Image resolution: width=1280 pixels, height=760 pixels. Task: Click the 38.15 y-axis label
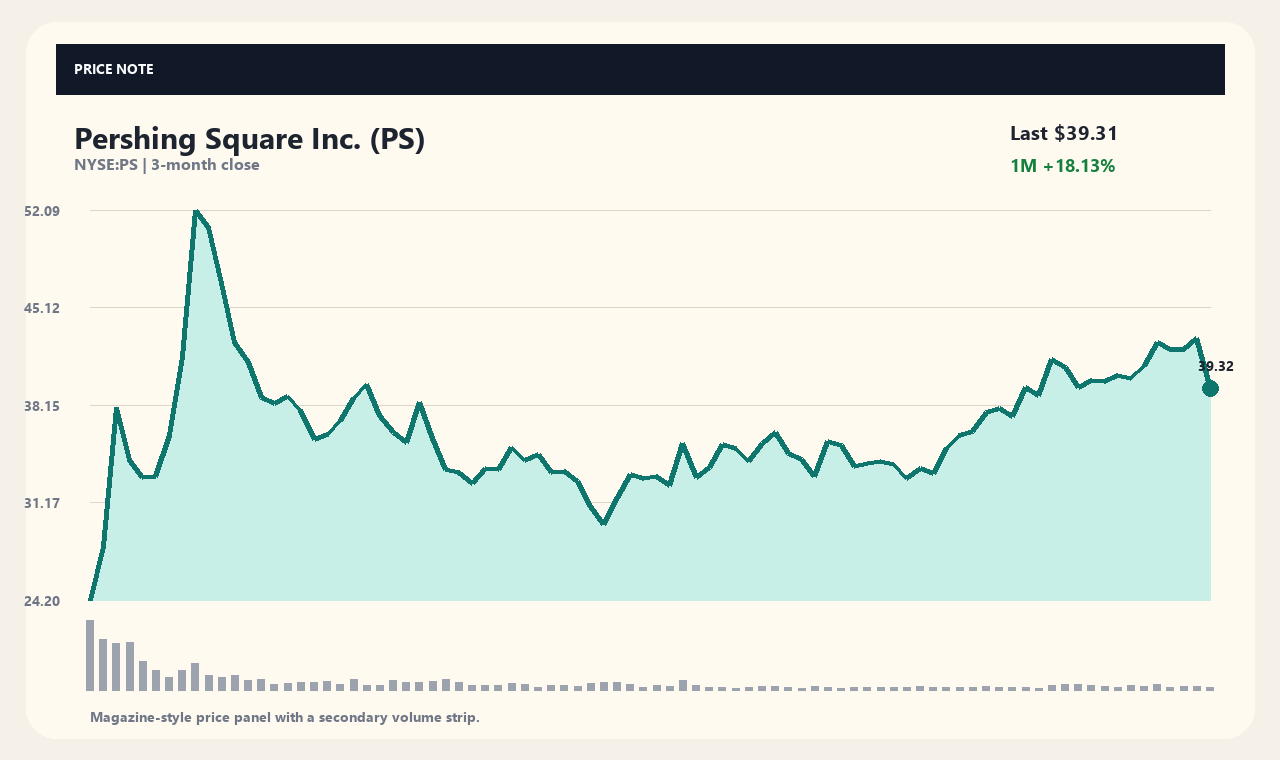tap(41, 406)
